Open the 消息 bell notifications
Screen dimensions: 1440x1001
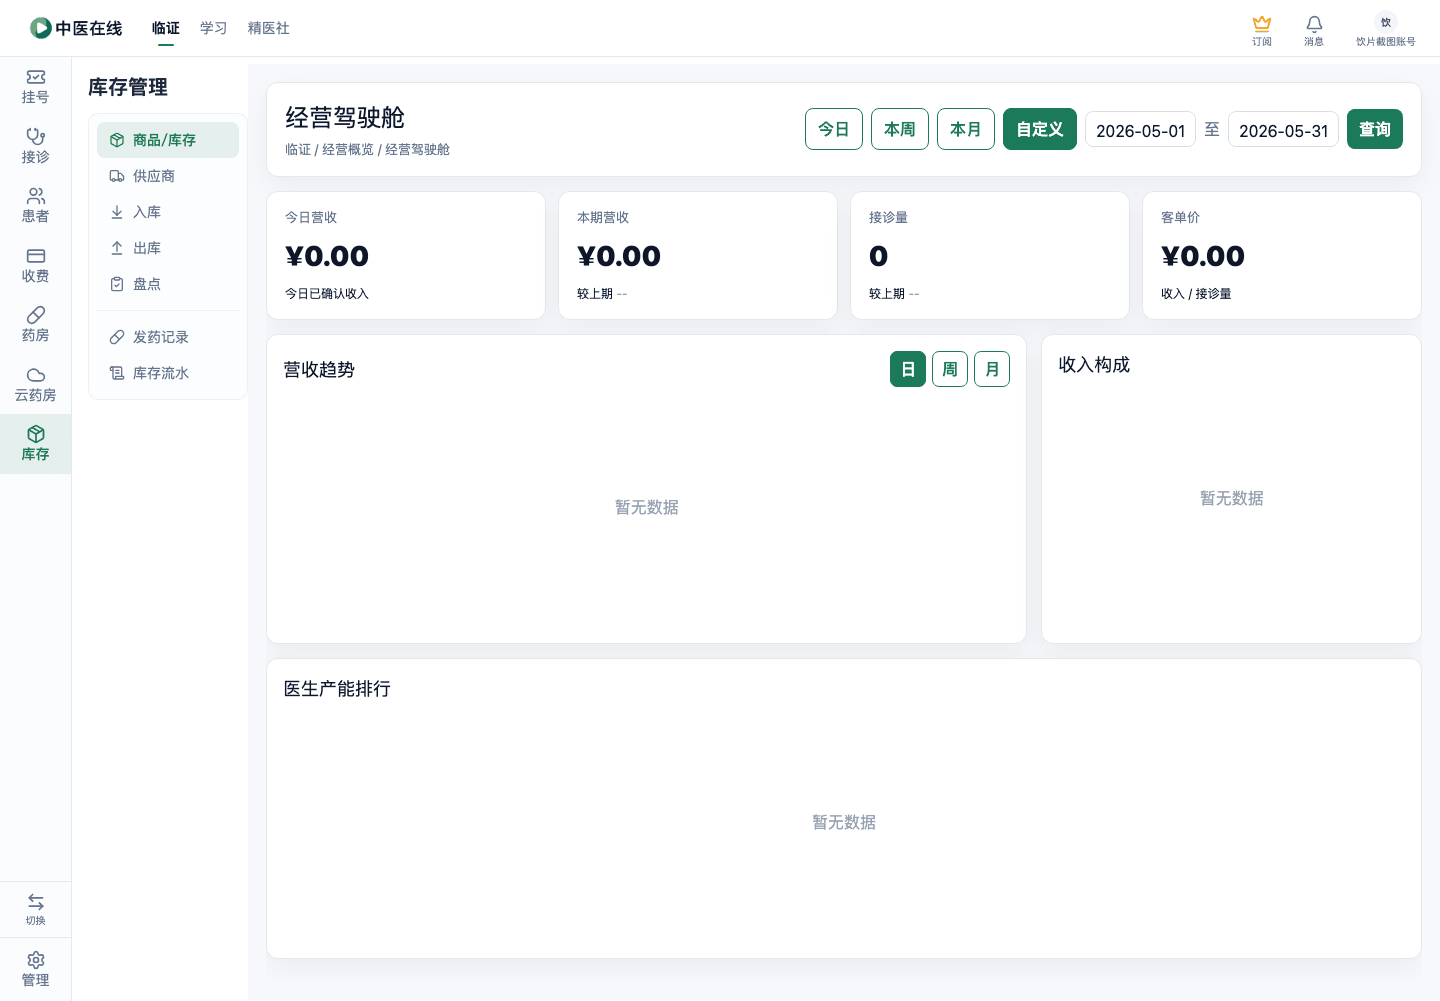[1314, 30]
